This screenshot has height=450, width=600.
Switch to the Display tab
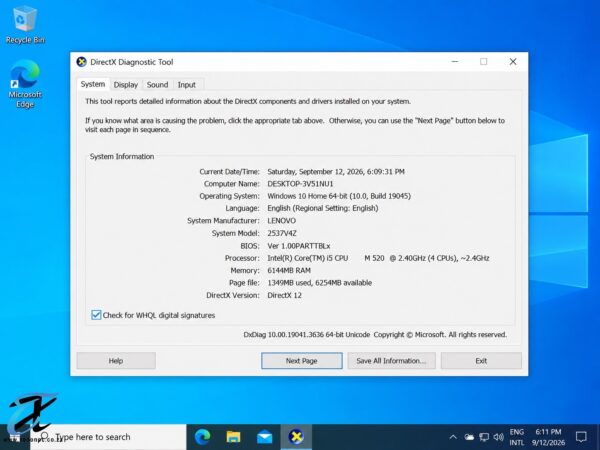pos(126,85)
